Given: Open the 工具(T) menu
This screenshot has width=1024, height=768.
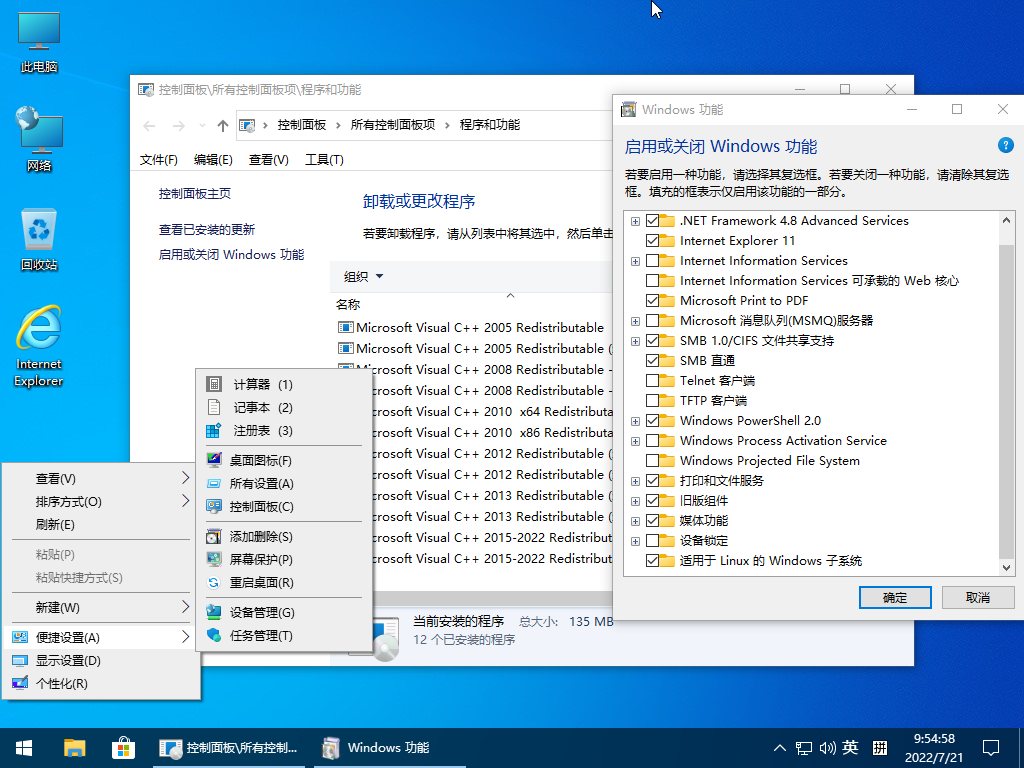Looking at the screenshot, I should point(325,160).
